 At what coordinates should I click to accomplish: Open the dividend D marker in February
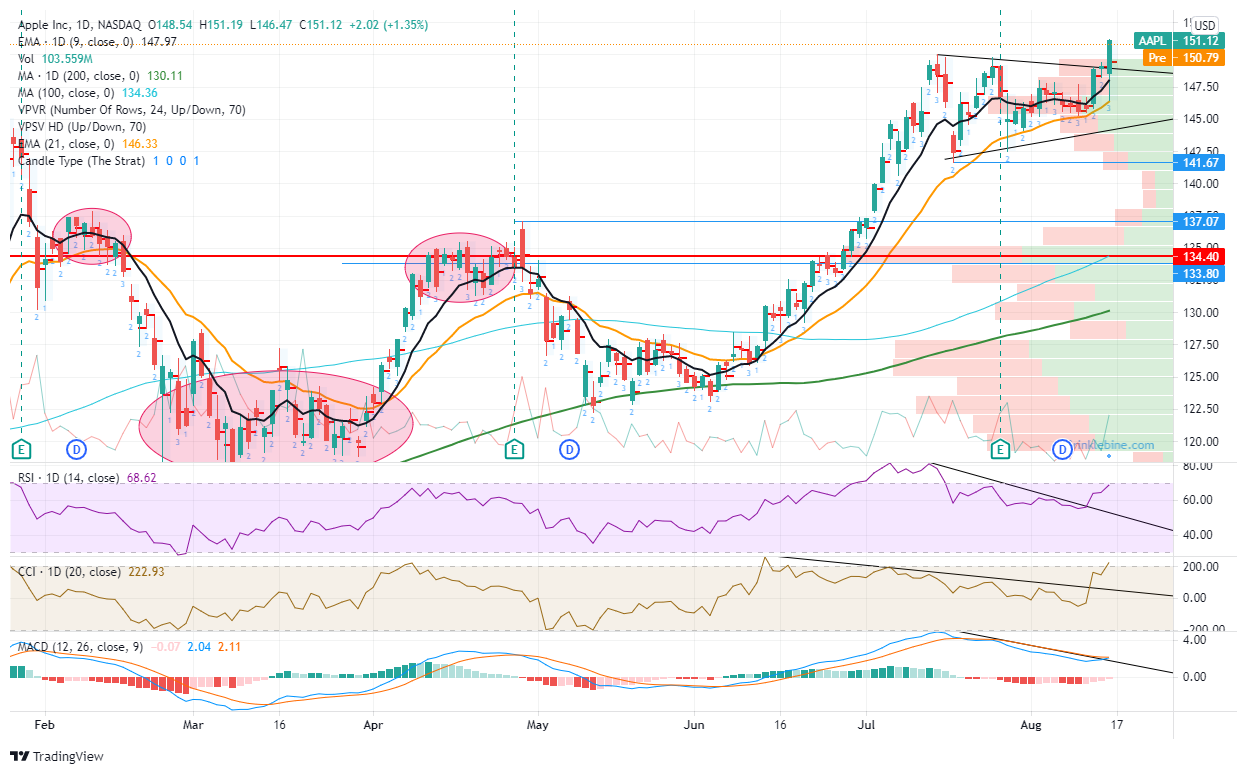[x=76, y=449]
